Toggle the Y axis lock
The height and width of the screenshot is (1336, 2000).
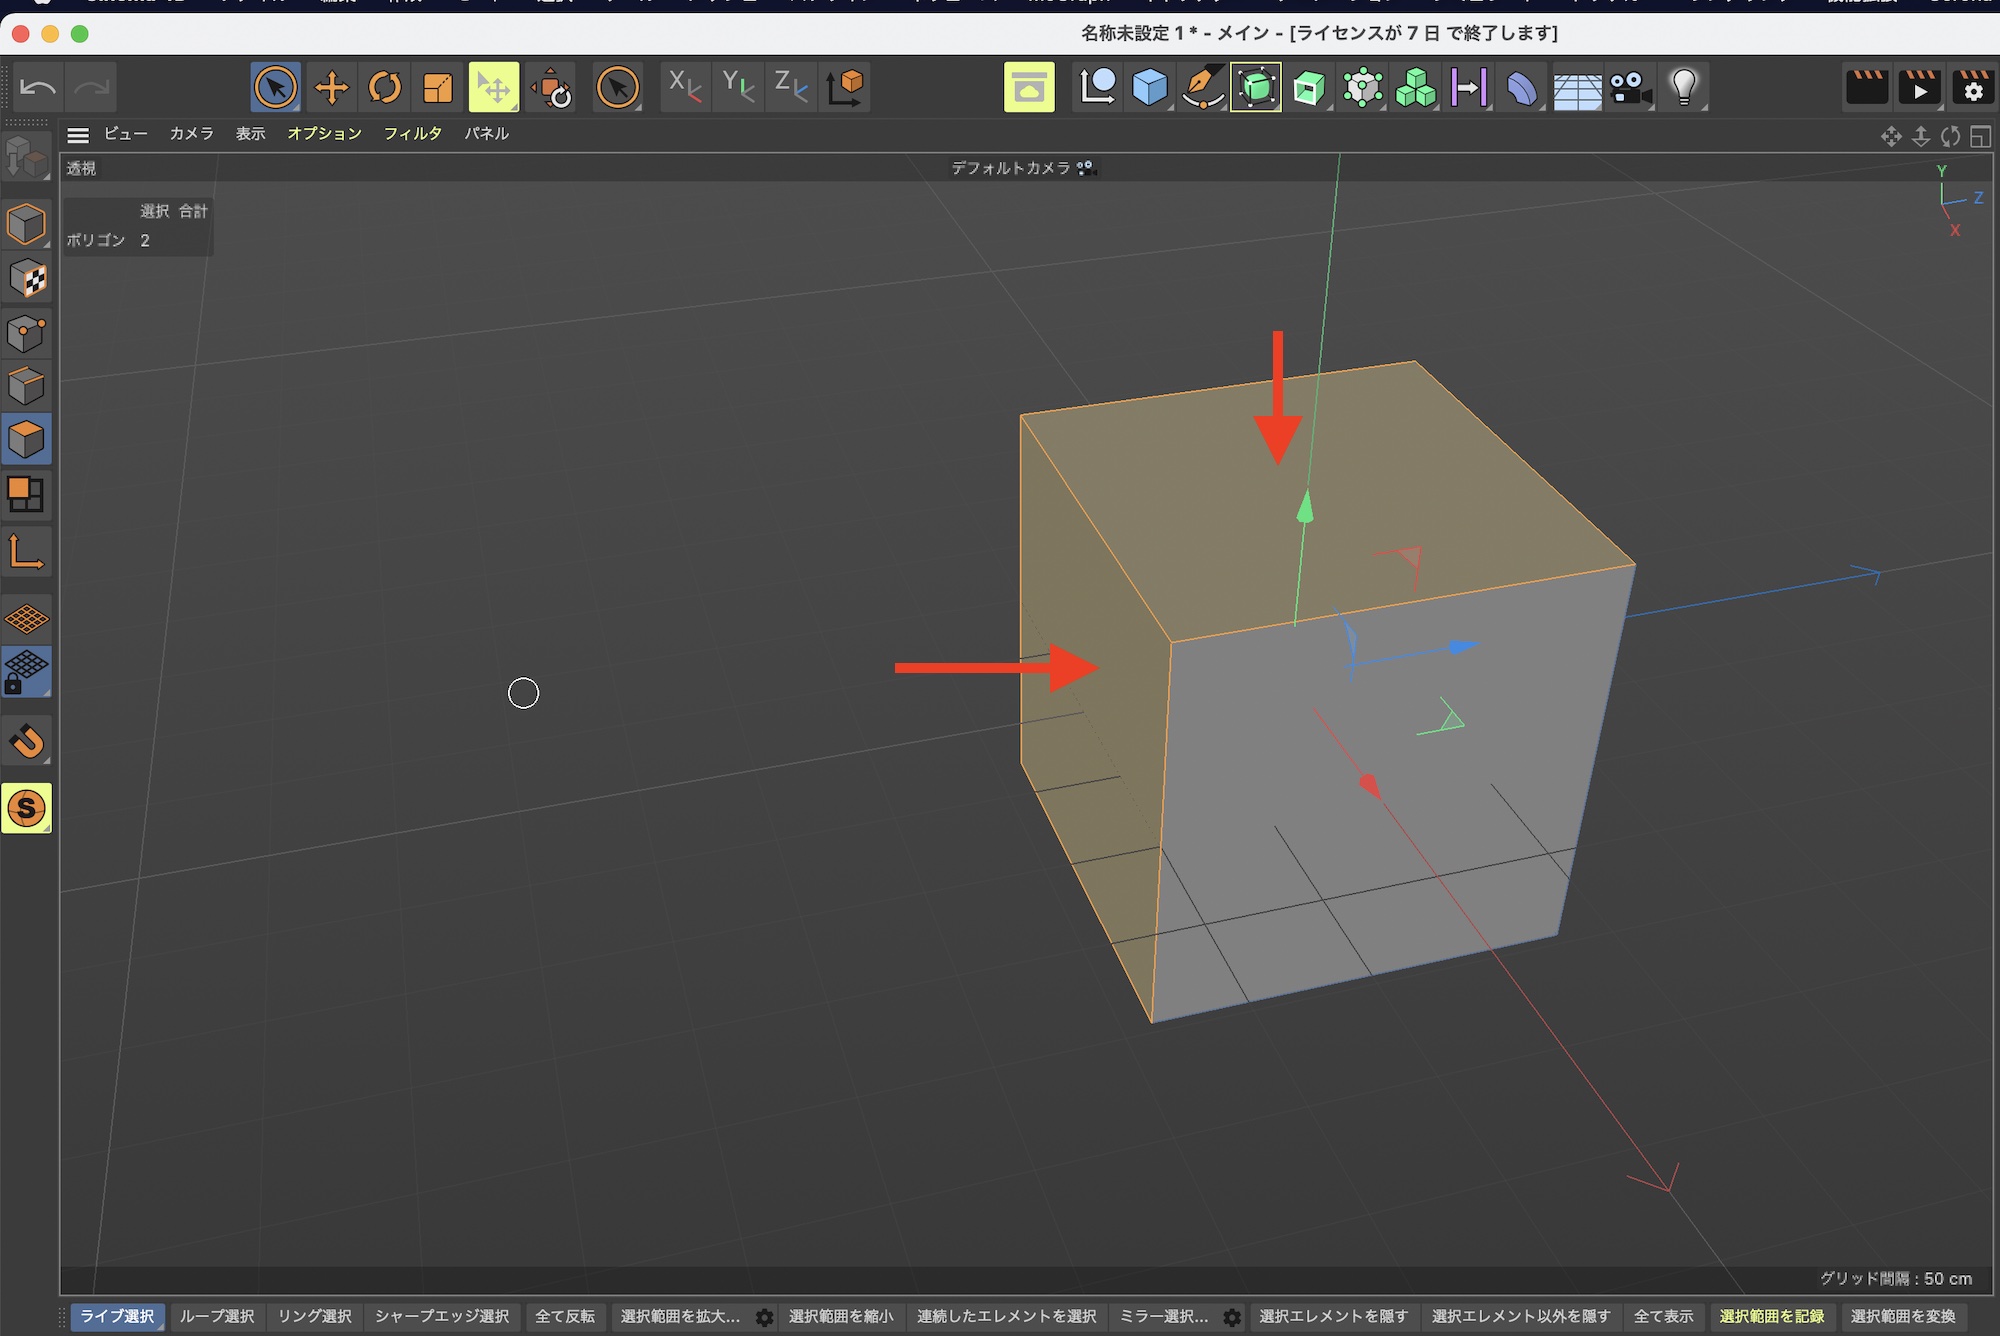[738, 88]
